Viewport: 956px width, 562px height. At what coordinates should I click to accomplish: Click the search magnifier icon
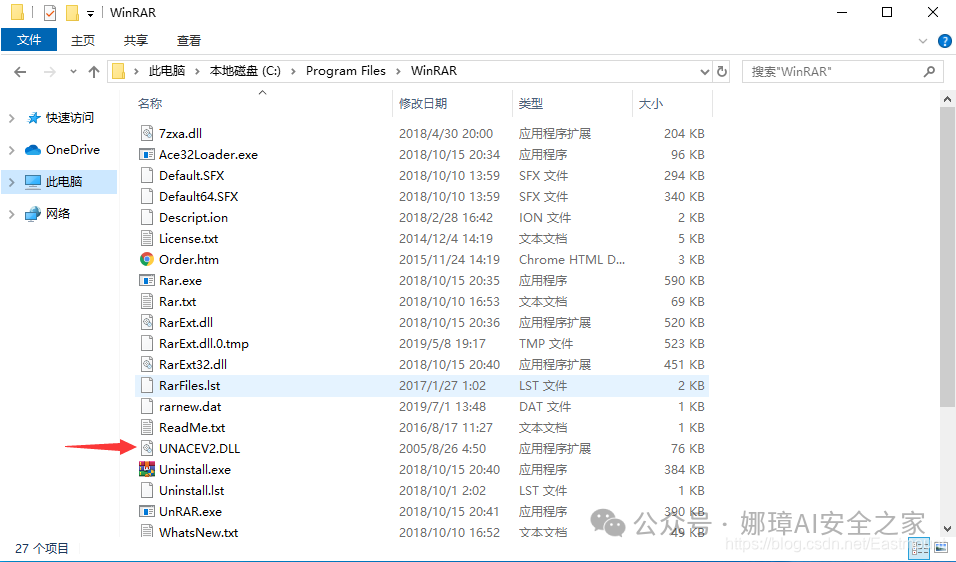929,71
